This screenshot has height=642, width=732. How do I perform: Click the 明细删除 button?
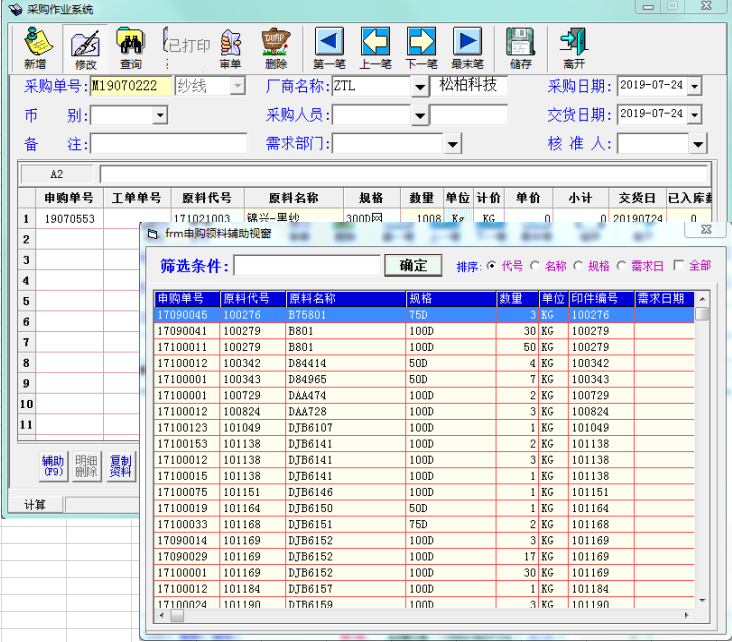86,466
